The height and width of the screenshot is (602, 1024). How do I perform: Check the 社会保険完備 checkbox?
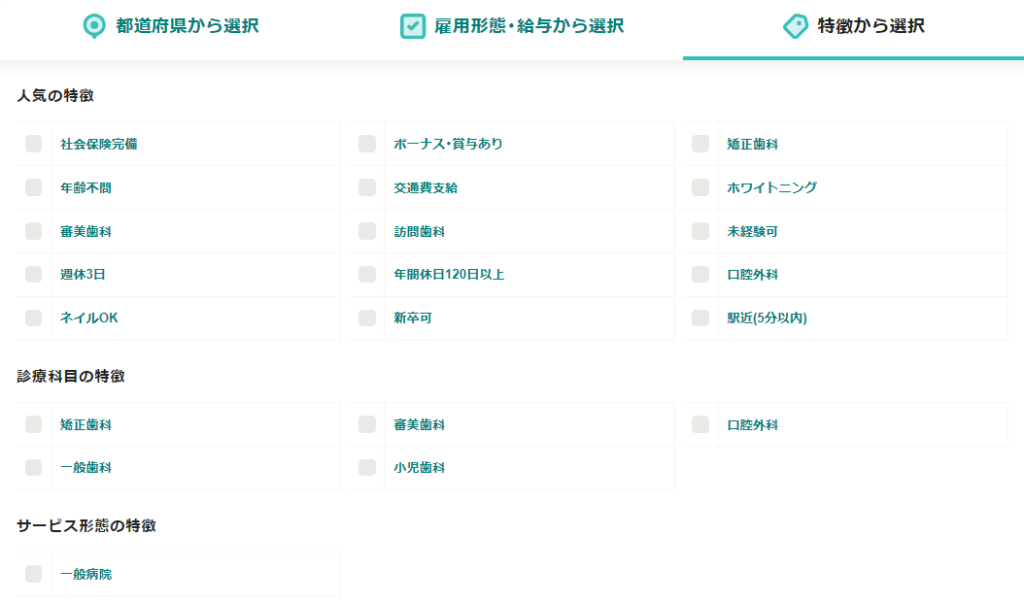[x=33, y=144]
